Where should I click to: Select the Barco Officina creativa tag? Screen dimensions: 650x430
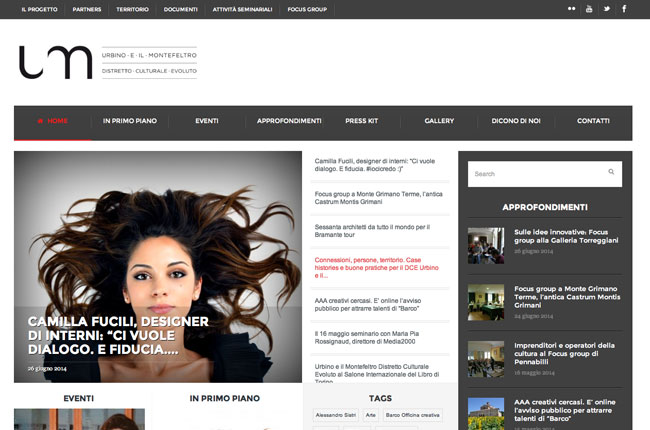(x=414, y=415)
